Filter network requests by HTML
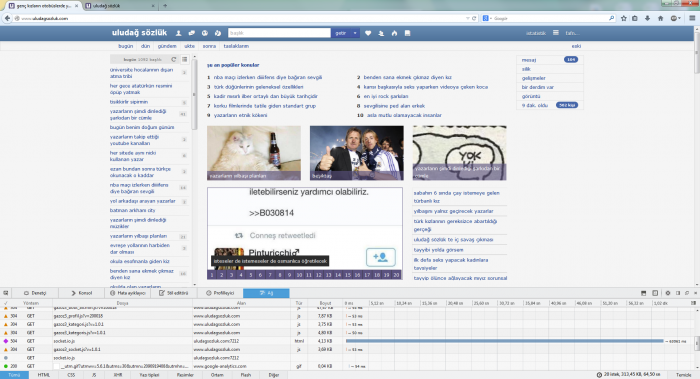 click(44, 375)
